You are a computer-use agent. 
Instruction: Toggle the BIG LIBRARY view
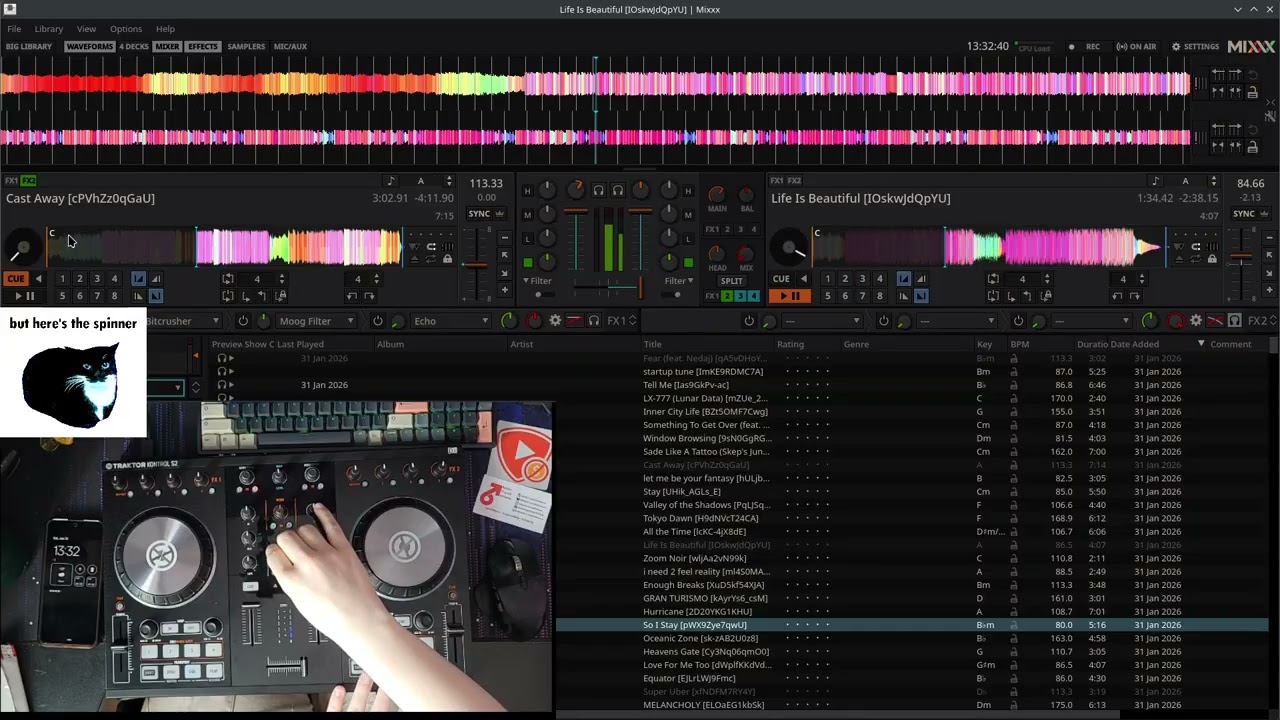29,46
